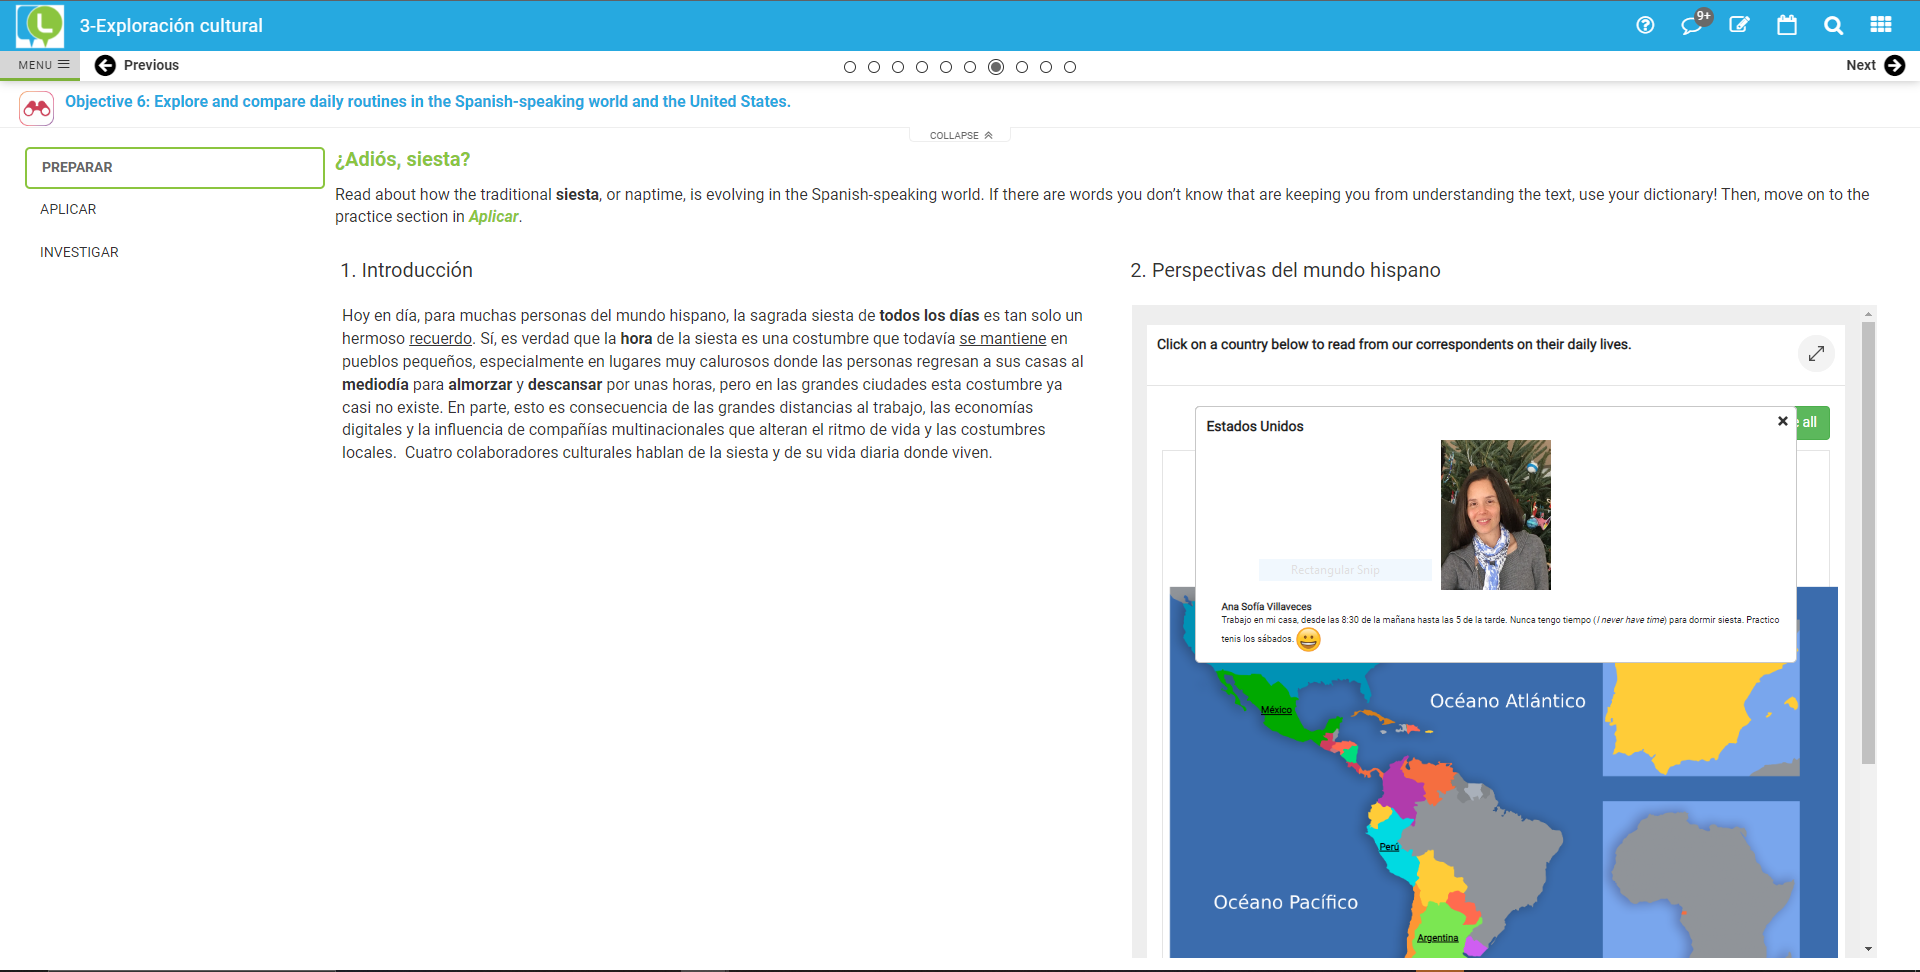Open the MENU hamburger dropdown
Screen dimensions: 1920x972
(43, 65)
